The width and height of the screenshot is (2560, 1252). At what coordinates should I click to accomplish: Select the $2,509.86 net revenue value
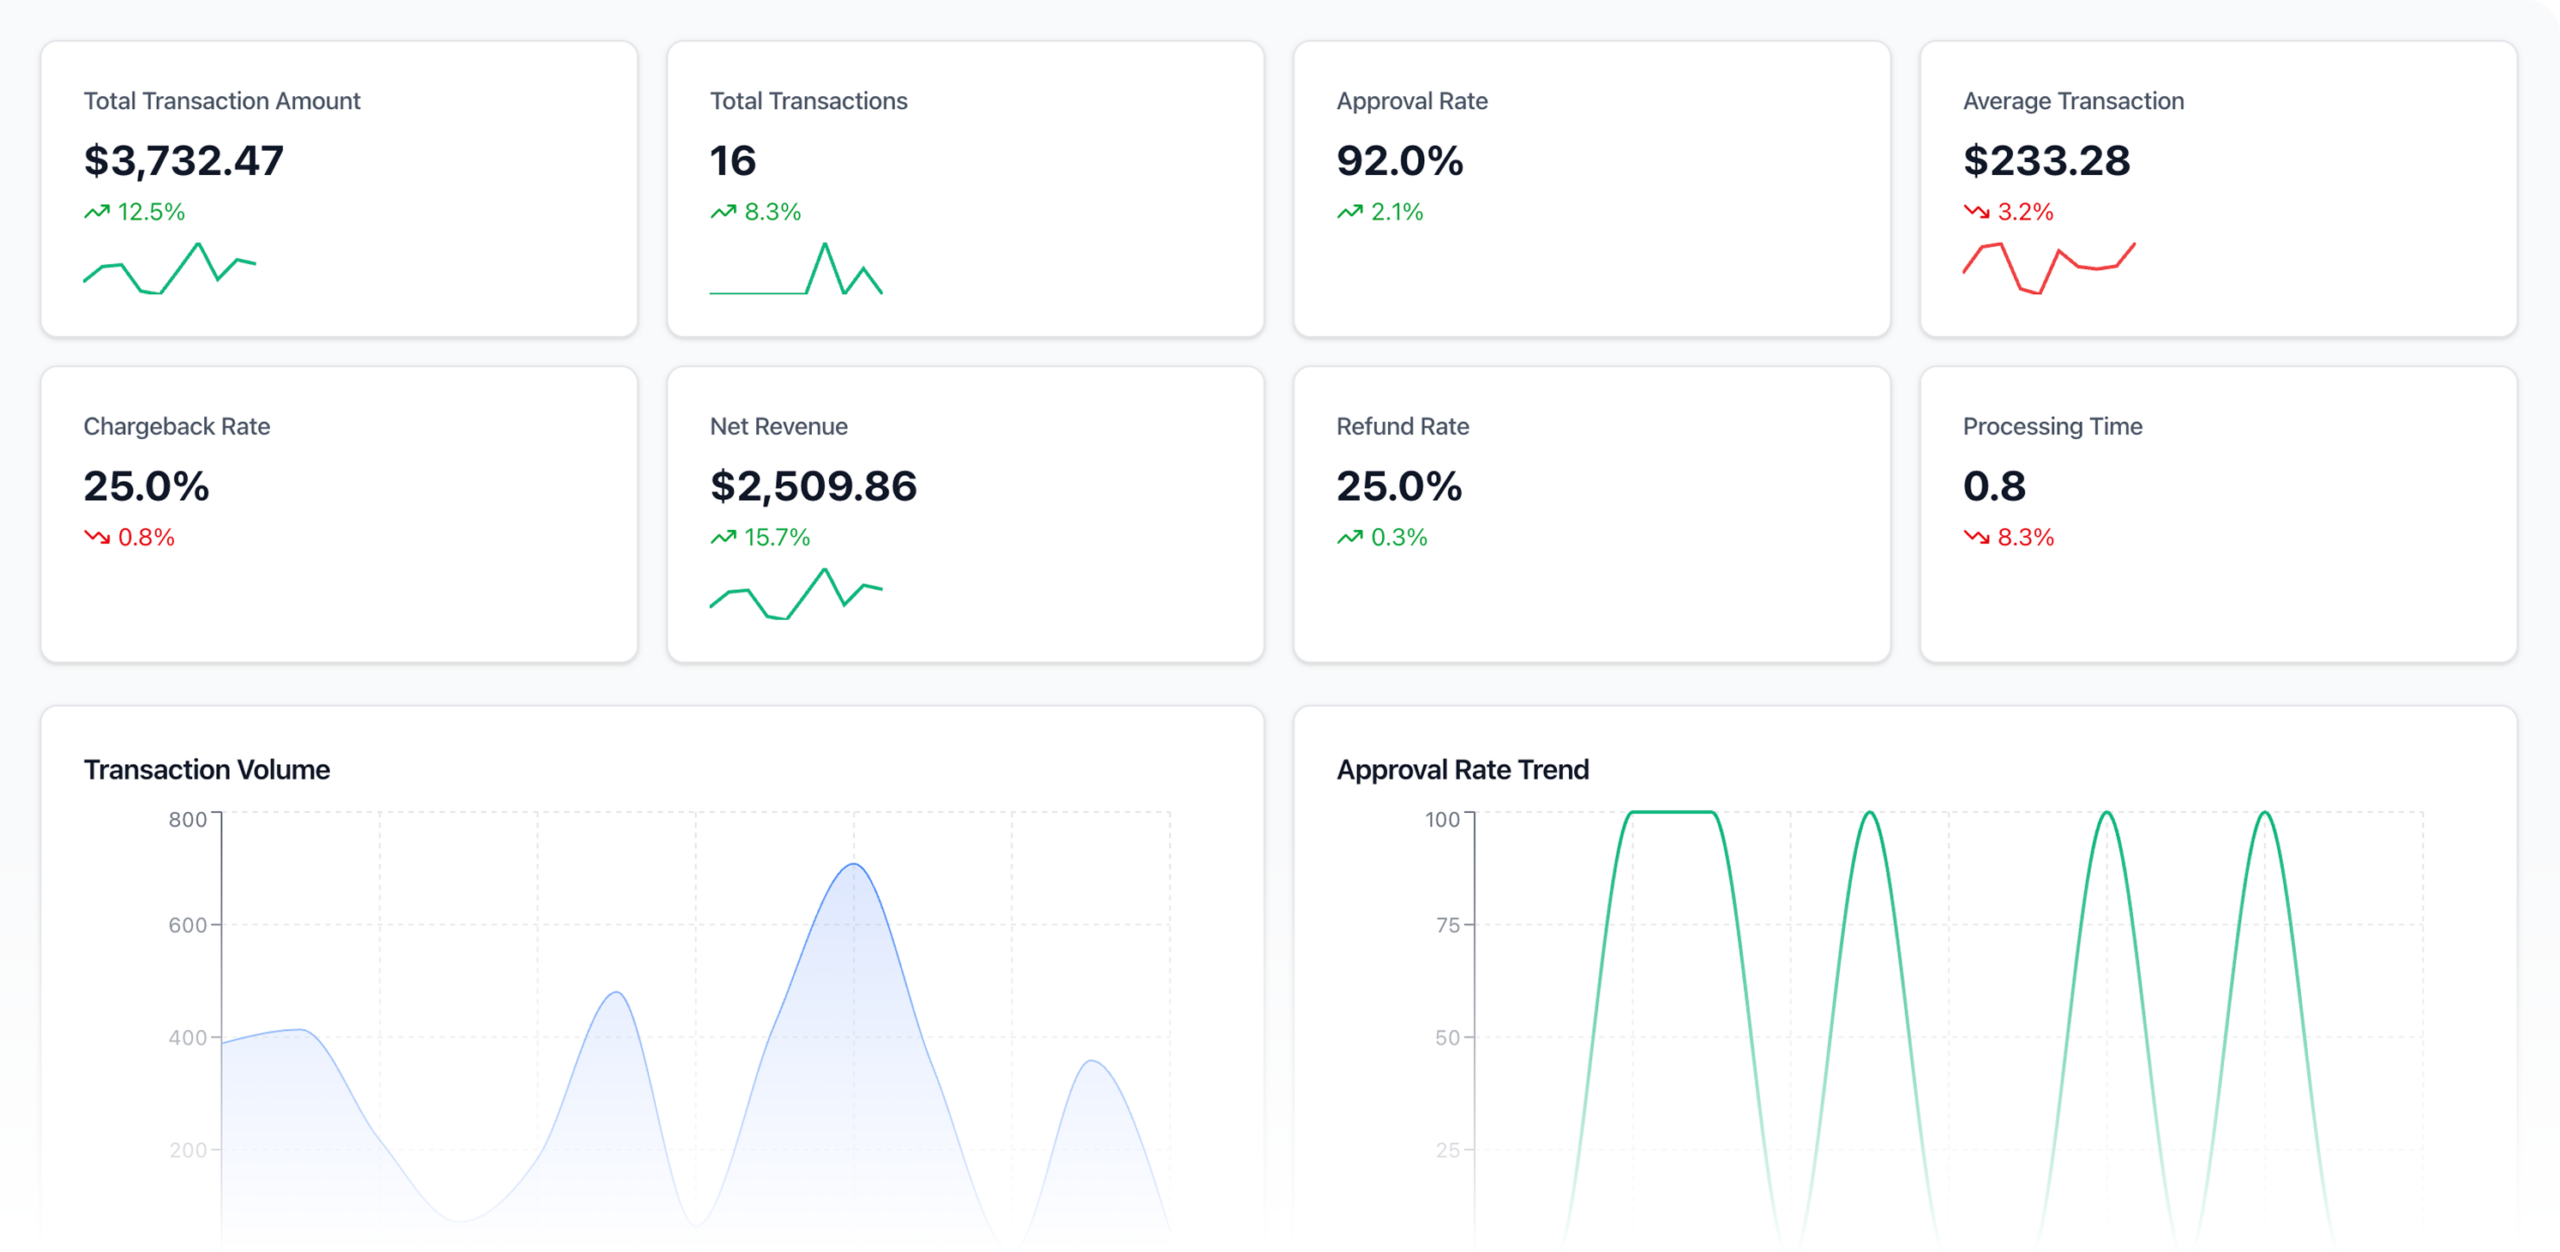[813, 486]
